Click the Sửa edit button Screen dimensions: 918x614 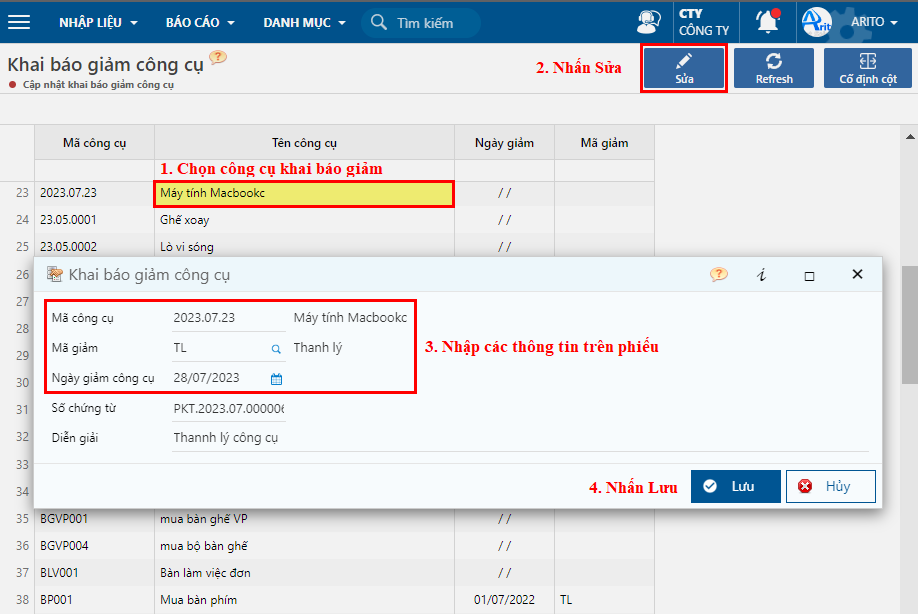(x=684, y=69)
